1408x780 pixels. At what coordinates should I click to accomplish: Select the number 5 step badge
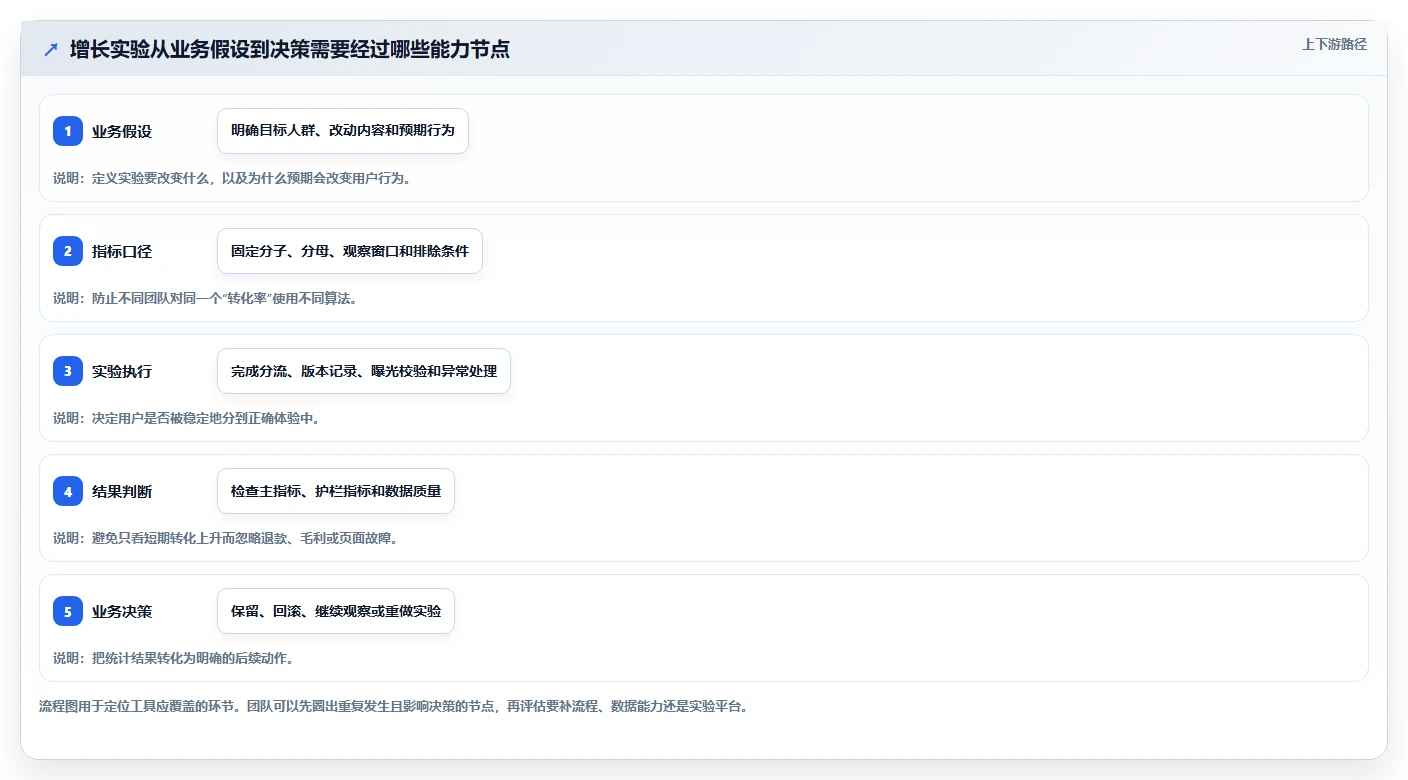click(68, 611)
